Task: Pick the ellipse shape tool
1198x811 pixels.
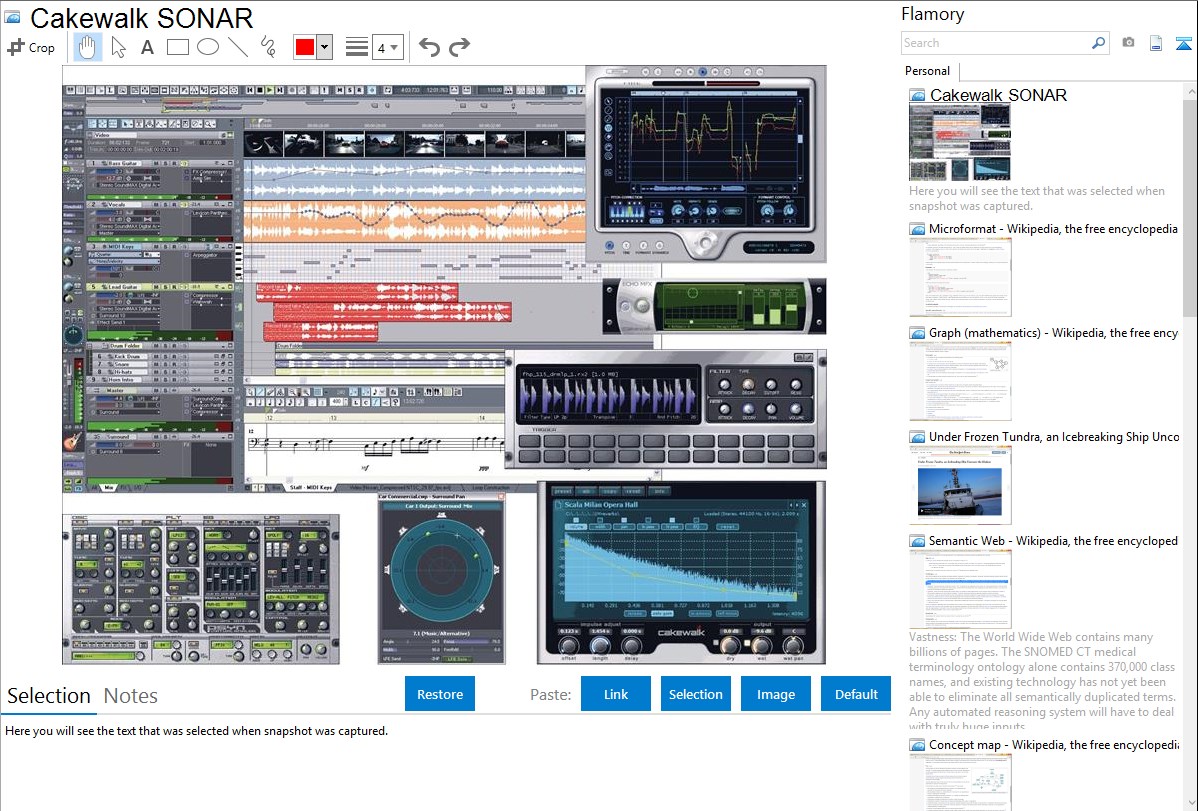Action: (x=208, y=47)
